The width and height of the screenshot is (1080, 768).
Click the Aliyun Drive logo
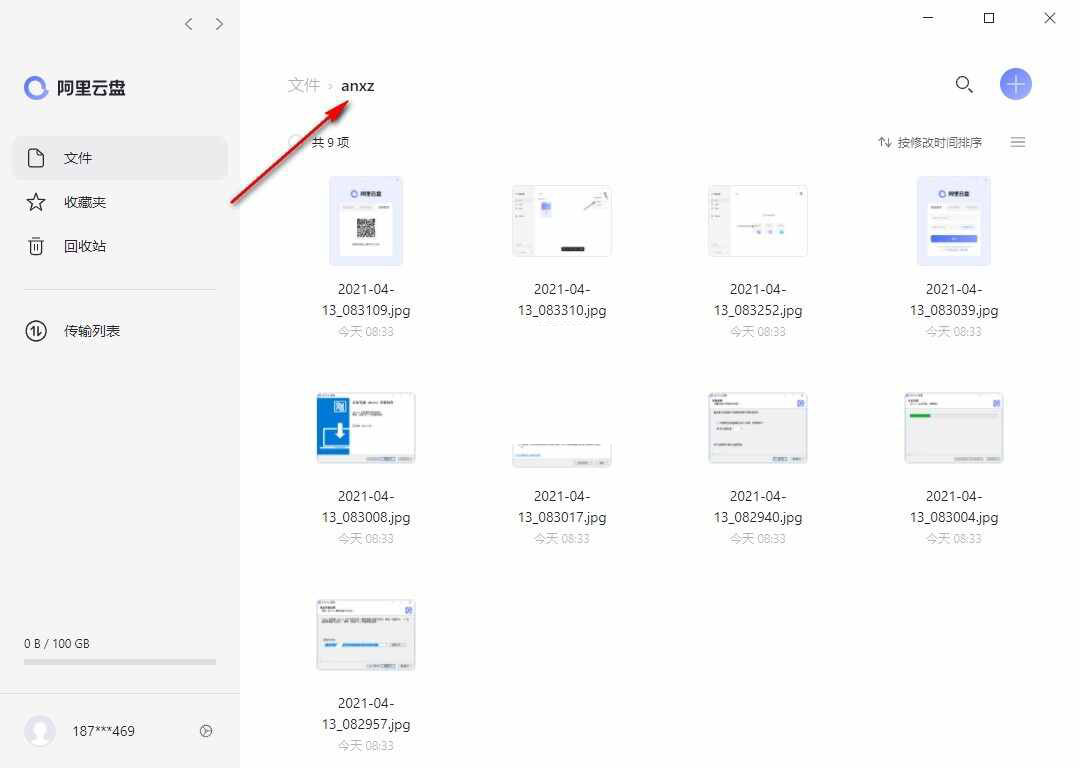(75, 88)
